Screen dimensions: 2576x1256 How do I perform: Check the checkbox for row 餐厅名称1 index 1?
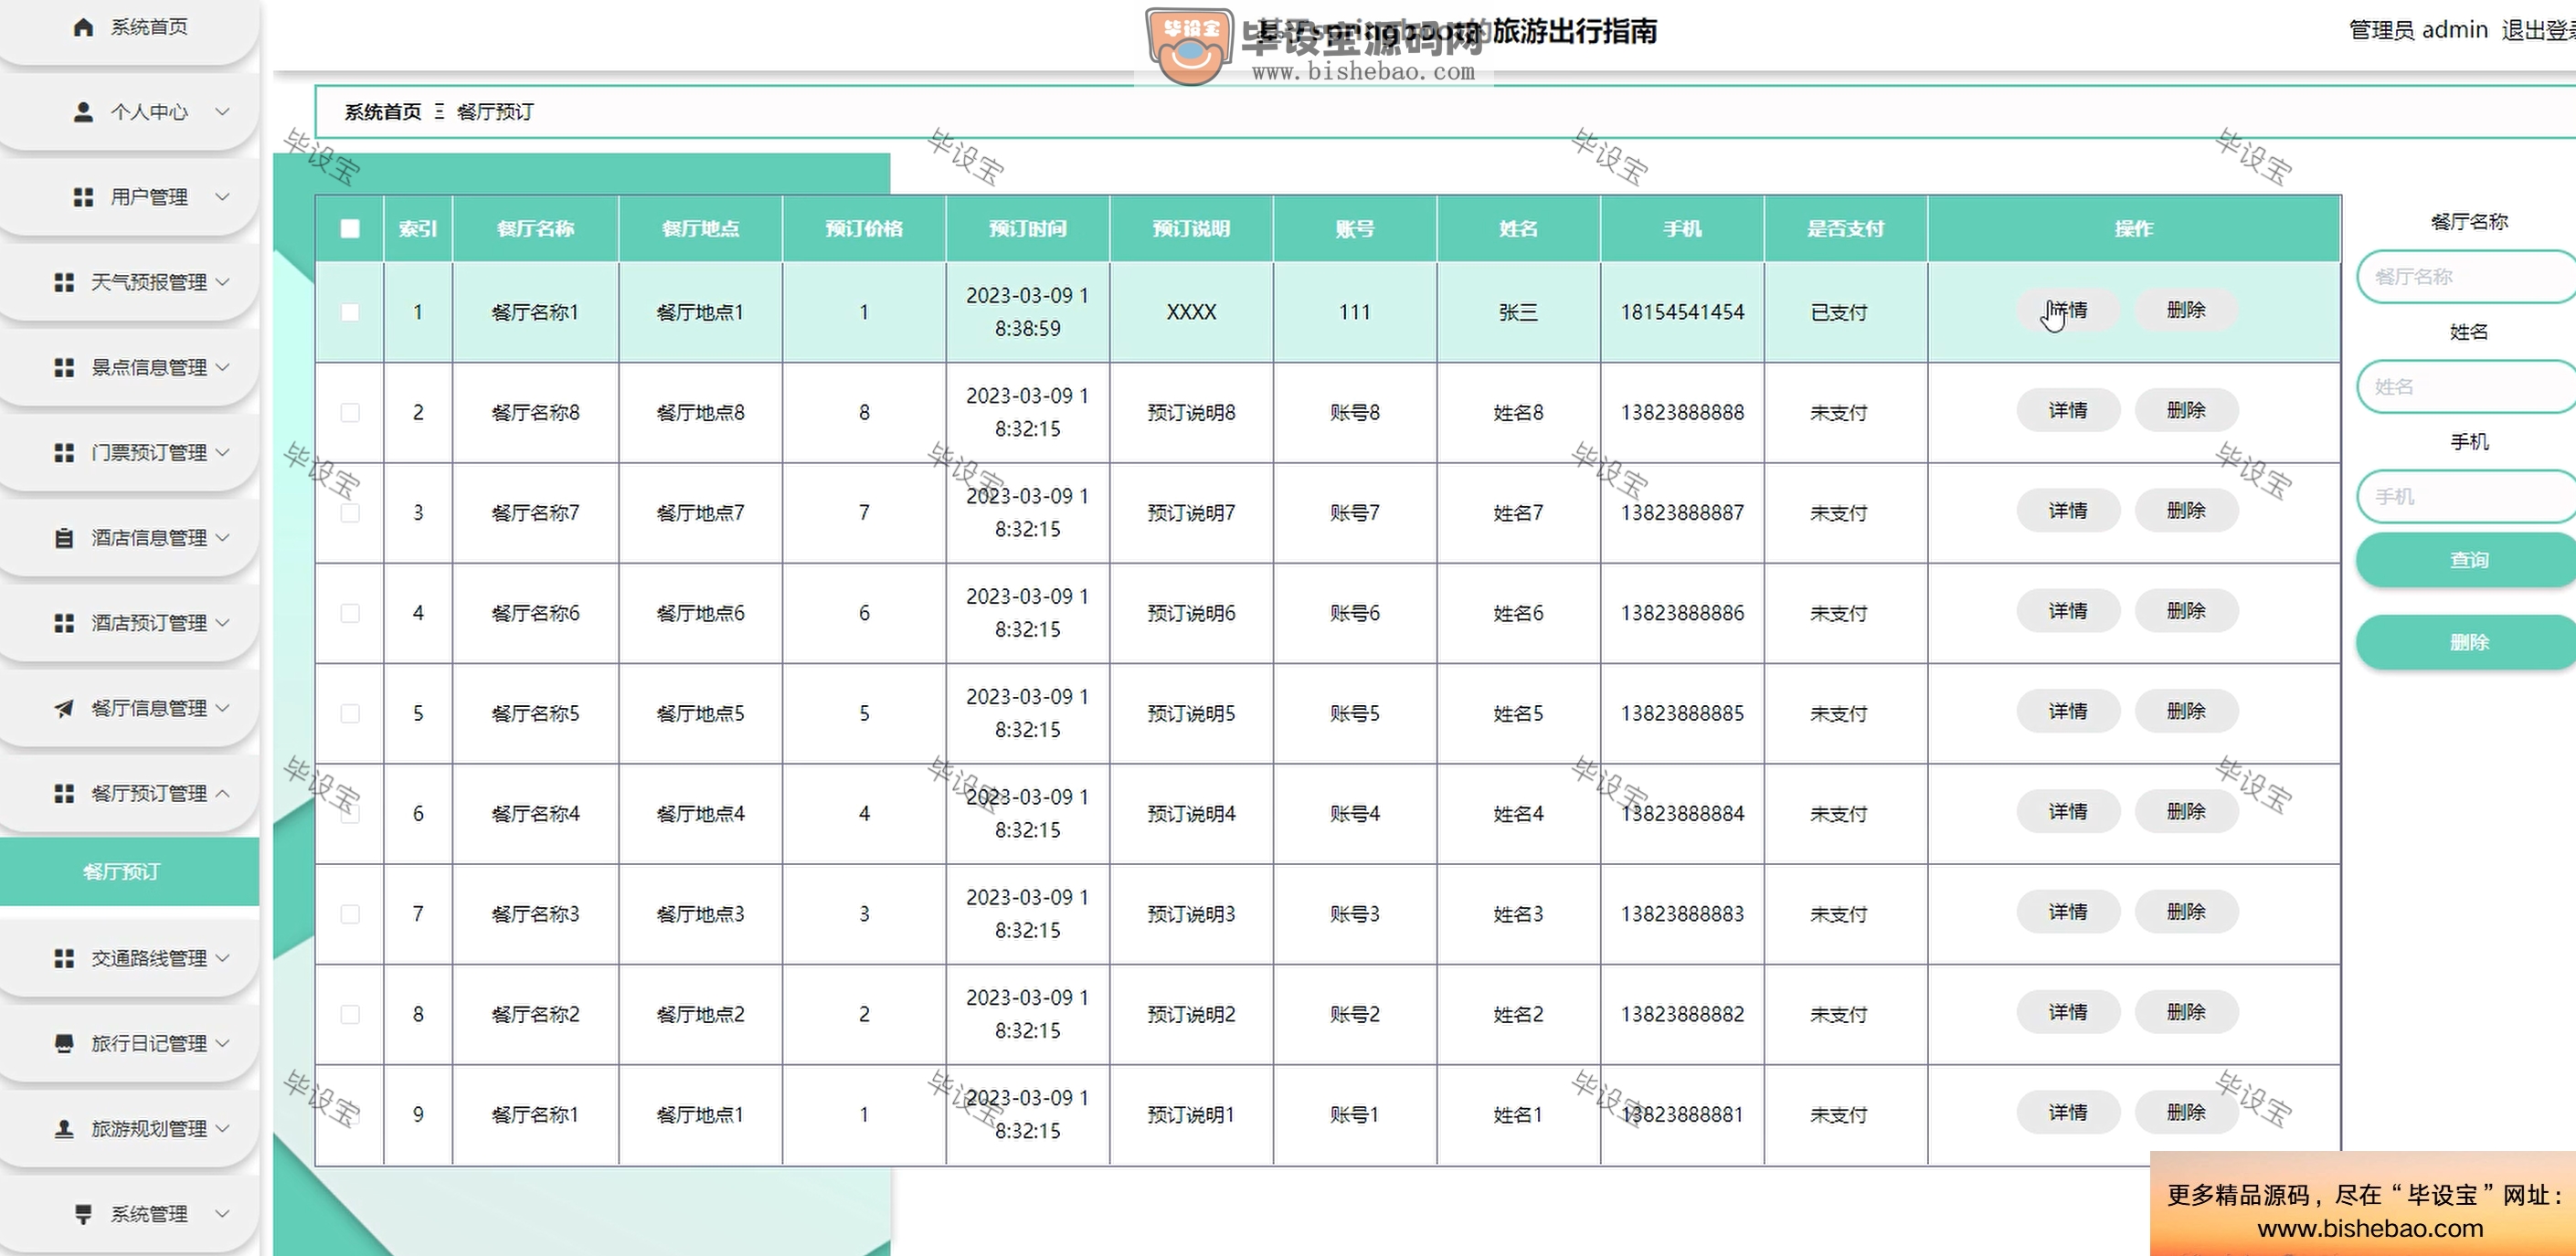(x=350, y=312)
